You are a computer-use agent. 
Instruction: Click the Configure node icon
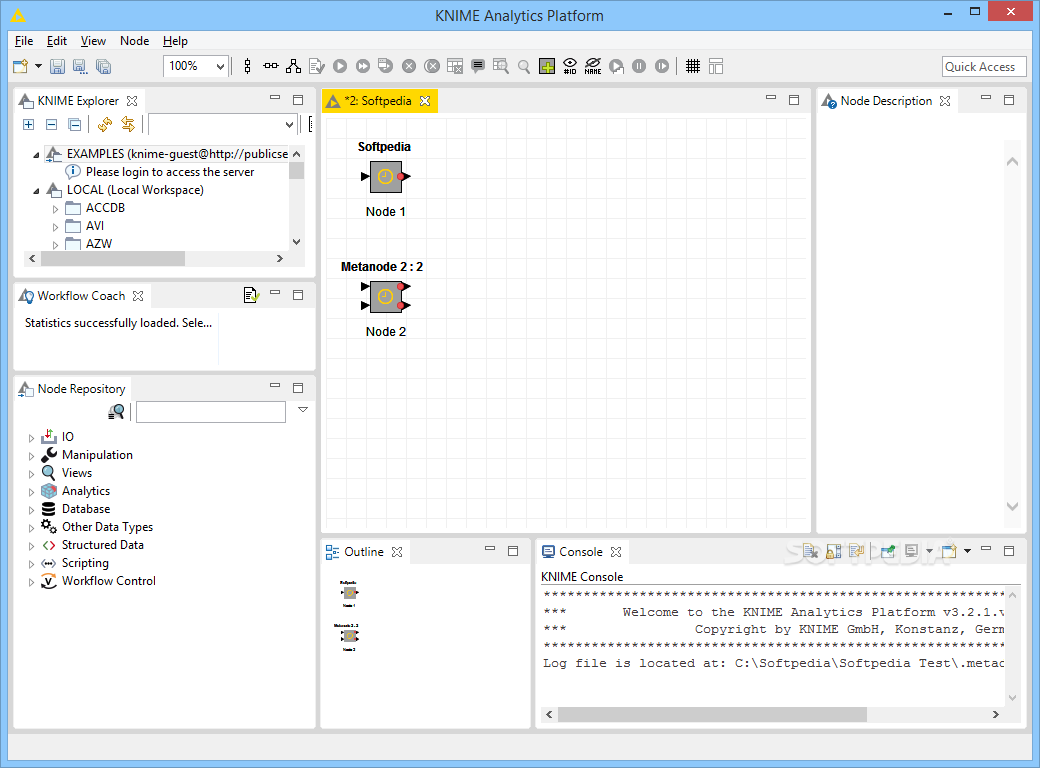click(317, 66)
